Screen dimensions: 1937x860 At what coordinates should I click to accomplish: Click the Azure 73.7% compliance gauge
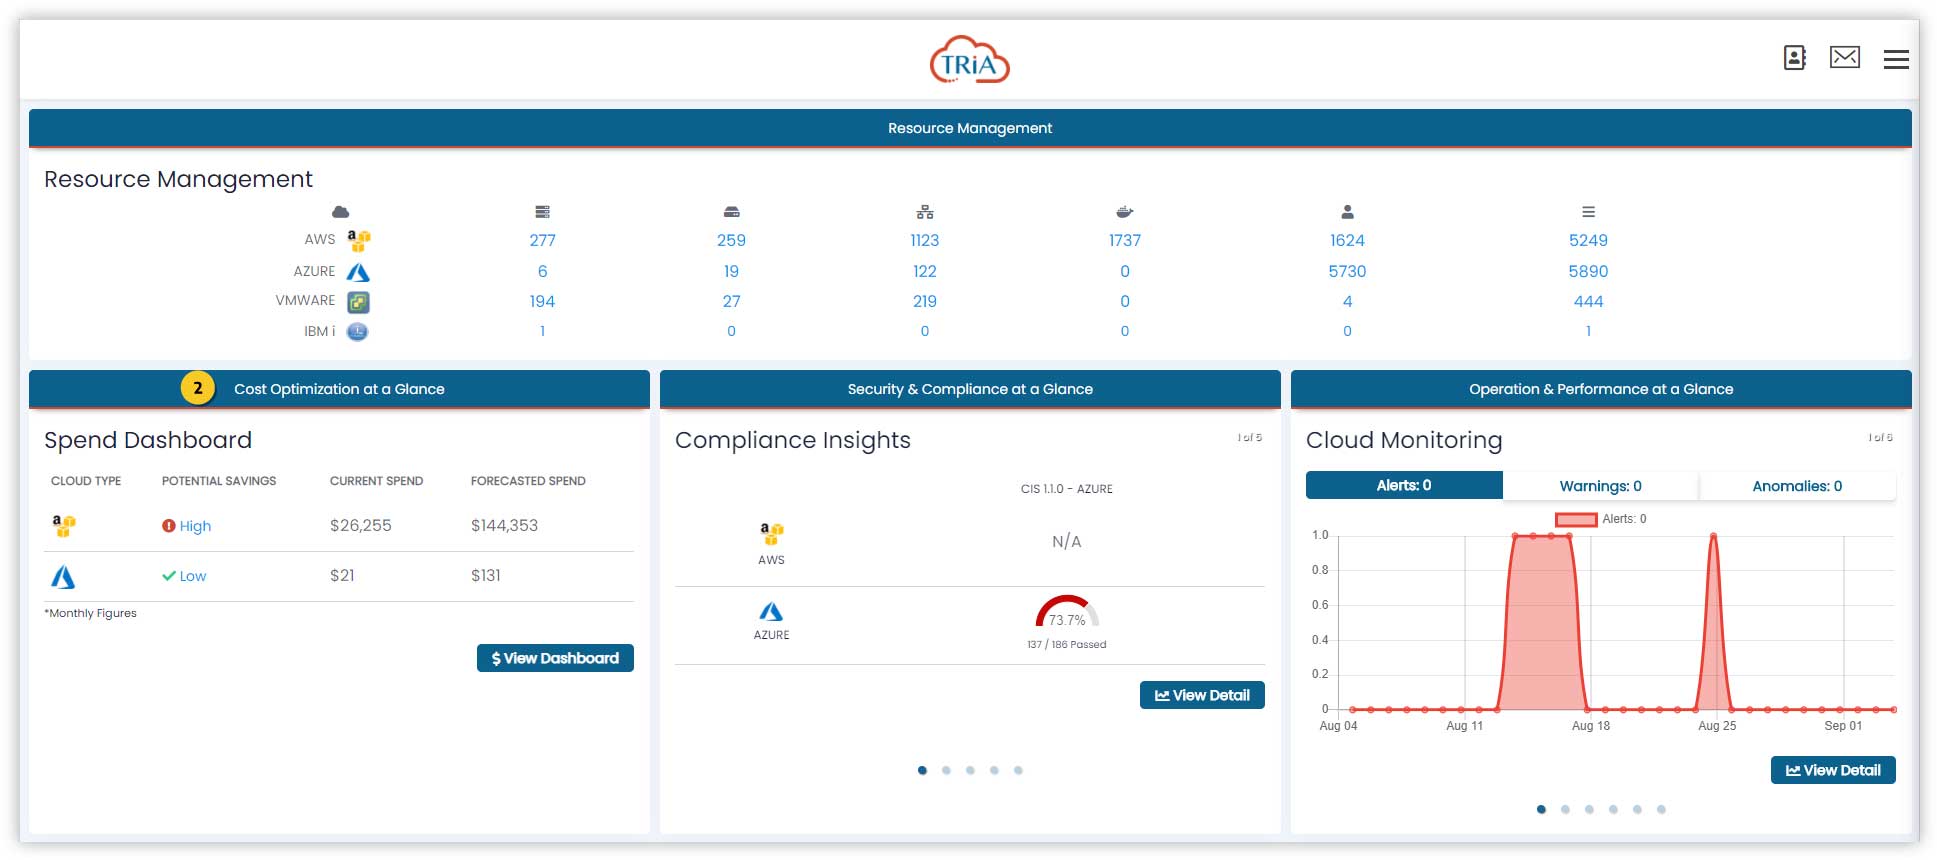[1066, 611]
